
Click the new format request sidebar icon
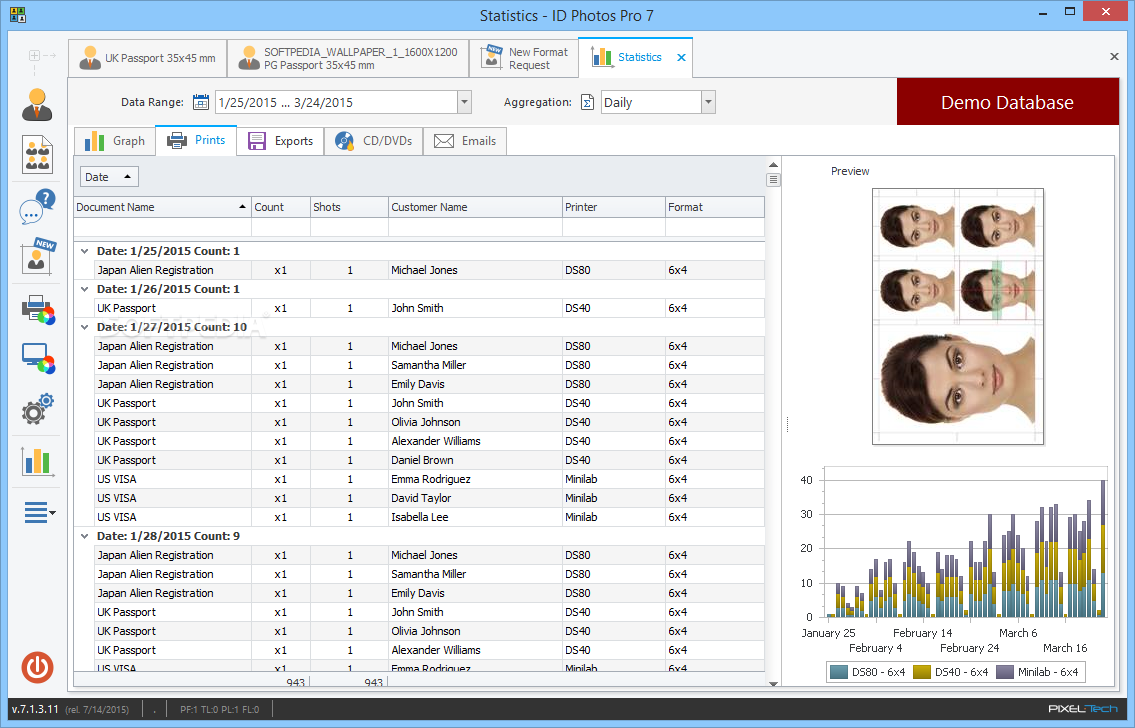click(x=37, y=256)
